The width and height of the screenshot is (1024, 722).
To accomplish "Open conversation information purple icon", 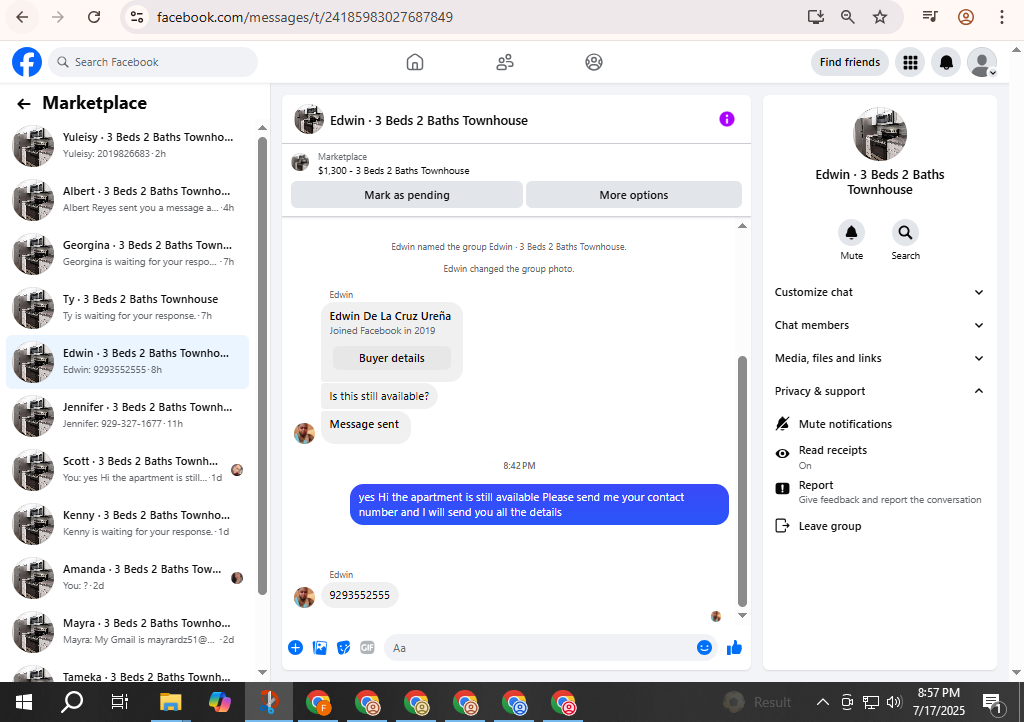I will (x=727, y=119).
